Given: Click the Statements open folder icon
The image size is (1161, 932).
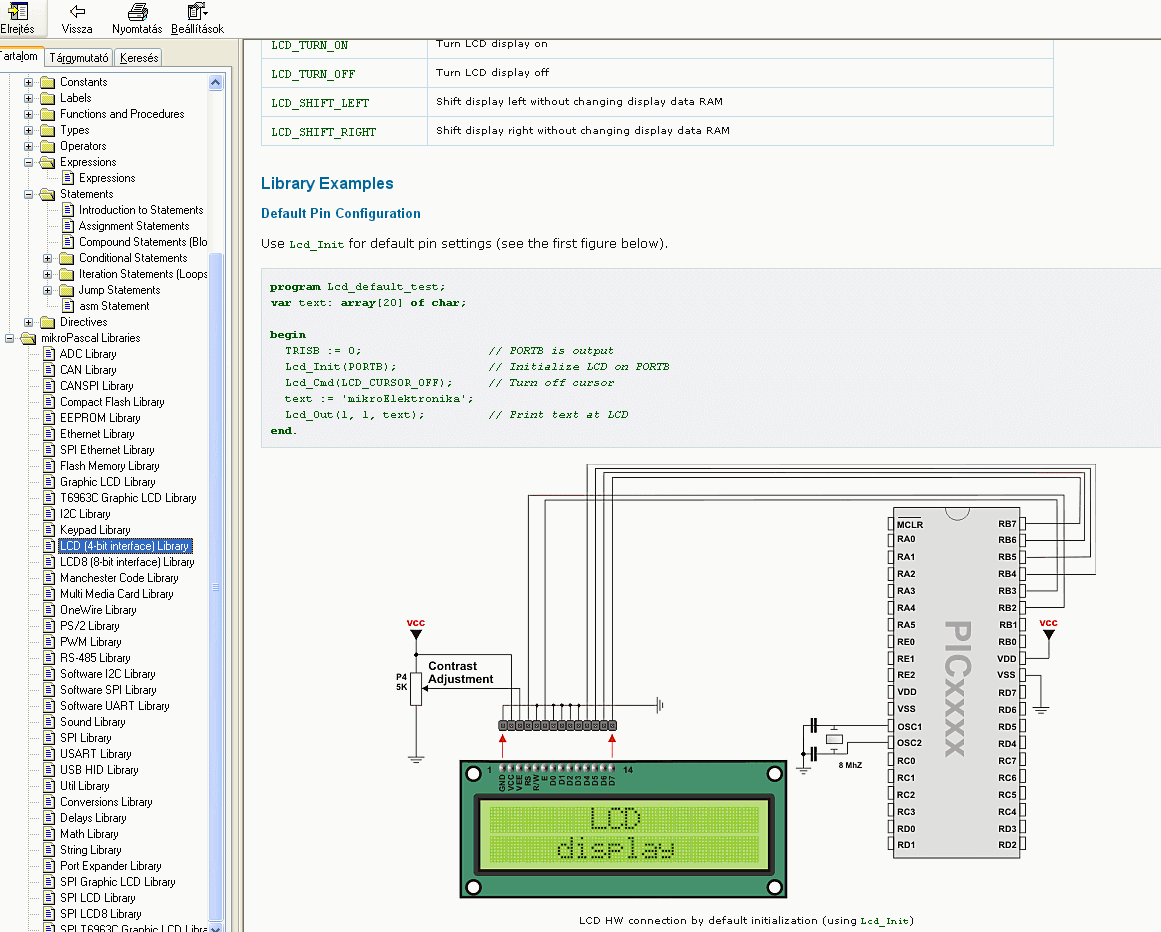Looking at the screenshot, I should [47, 194].
